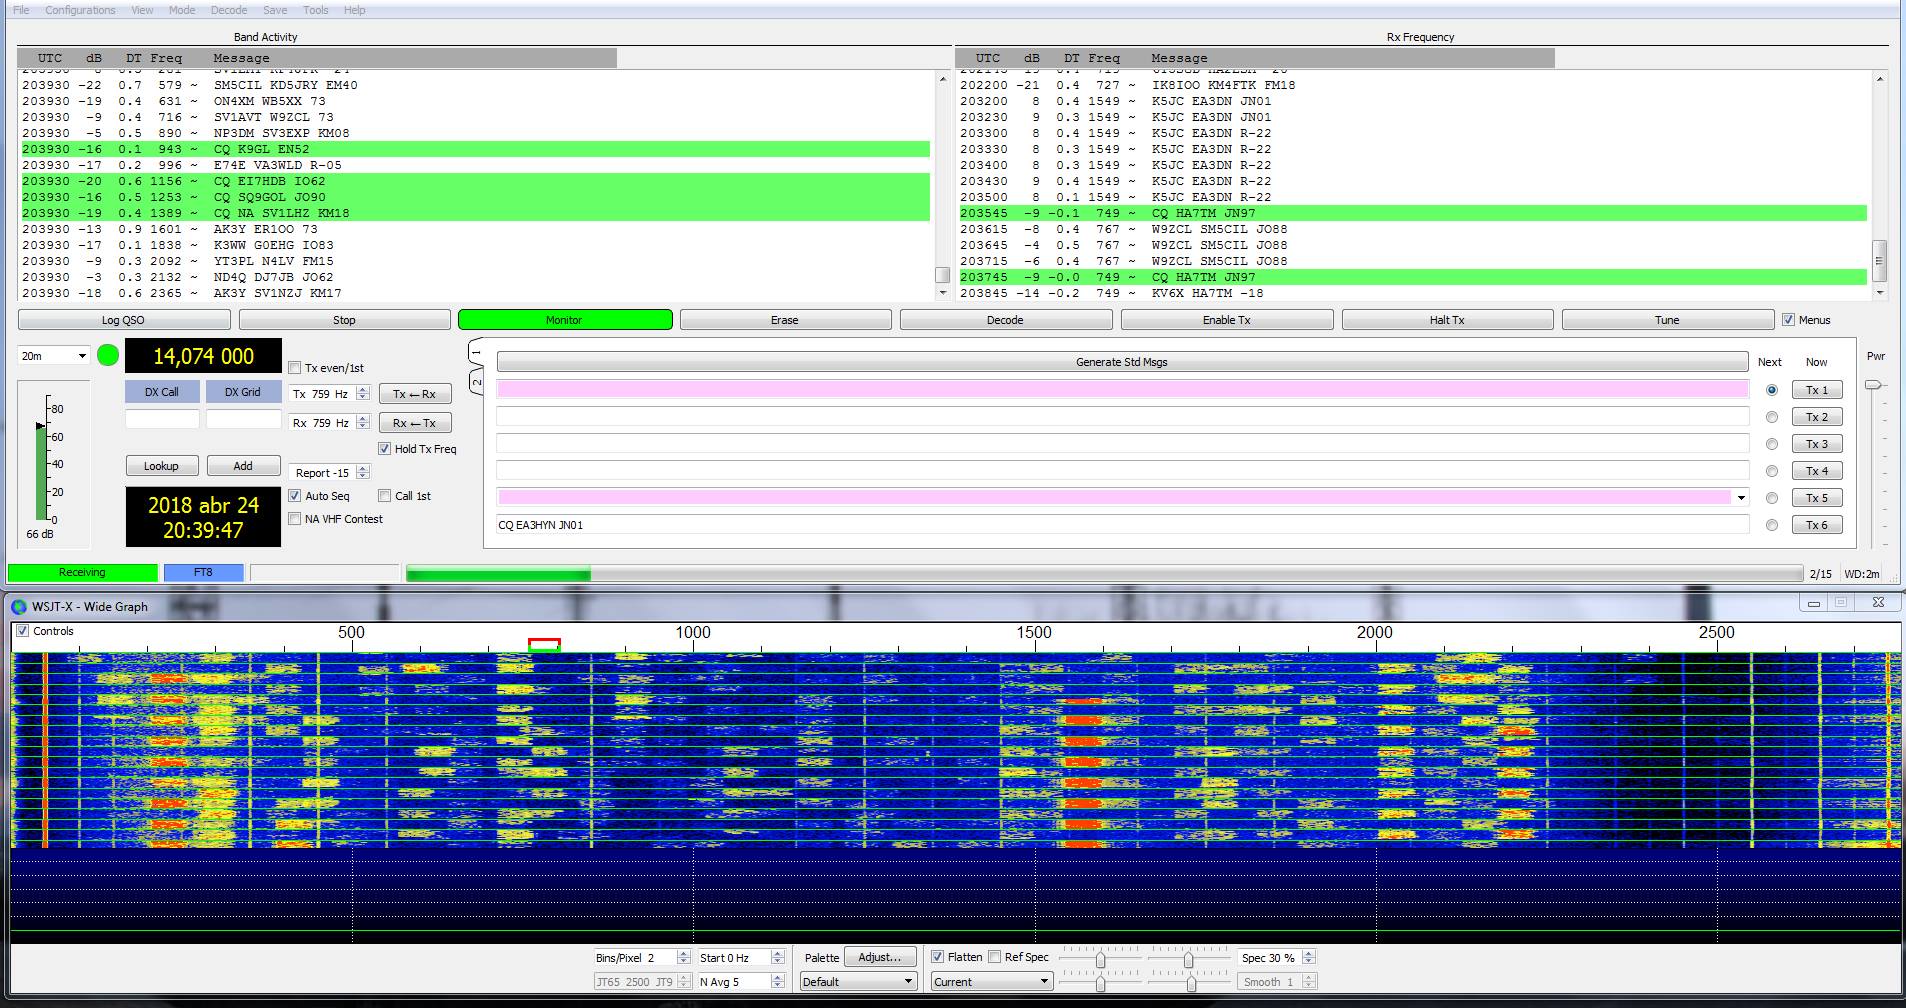This screenshot has width=1906, height=1008.
Task: Uncheck the Hold Tx Freq option
Action: (385, 449)
